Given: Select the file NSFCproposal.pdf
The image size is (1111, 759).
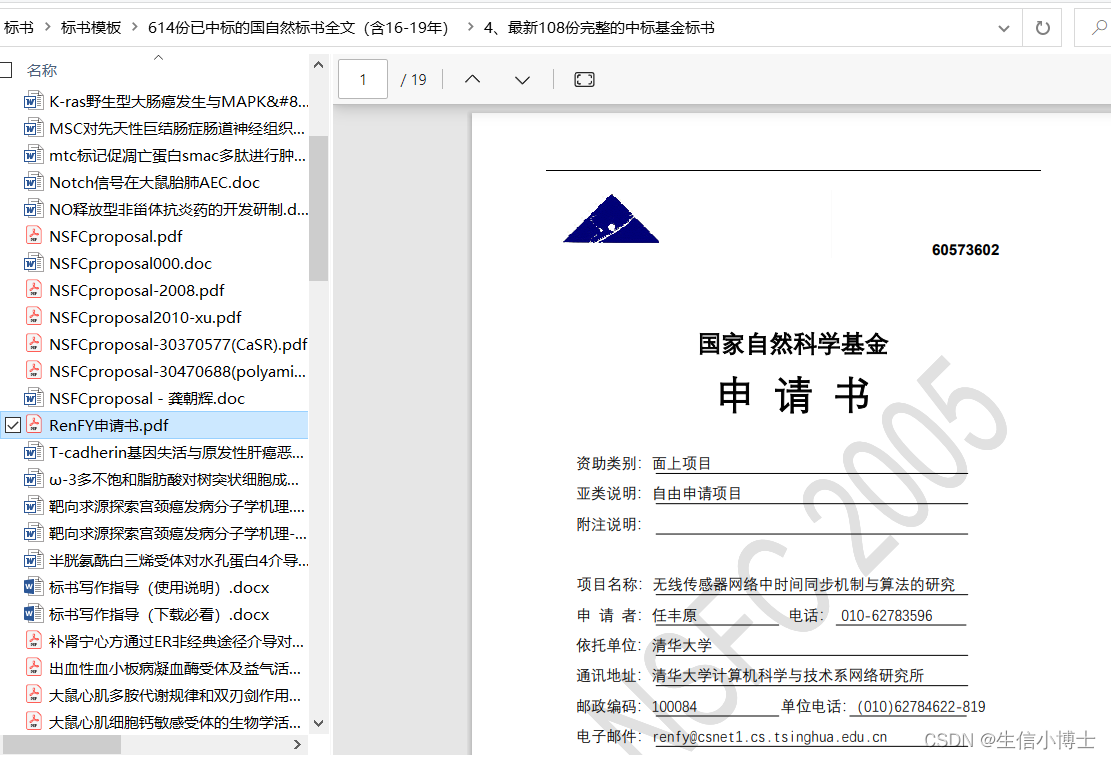Looking at the screenshot, I should point(115,236).
